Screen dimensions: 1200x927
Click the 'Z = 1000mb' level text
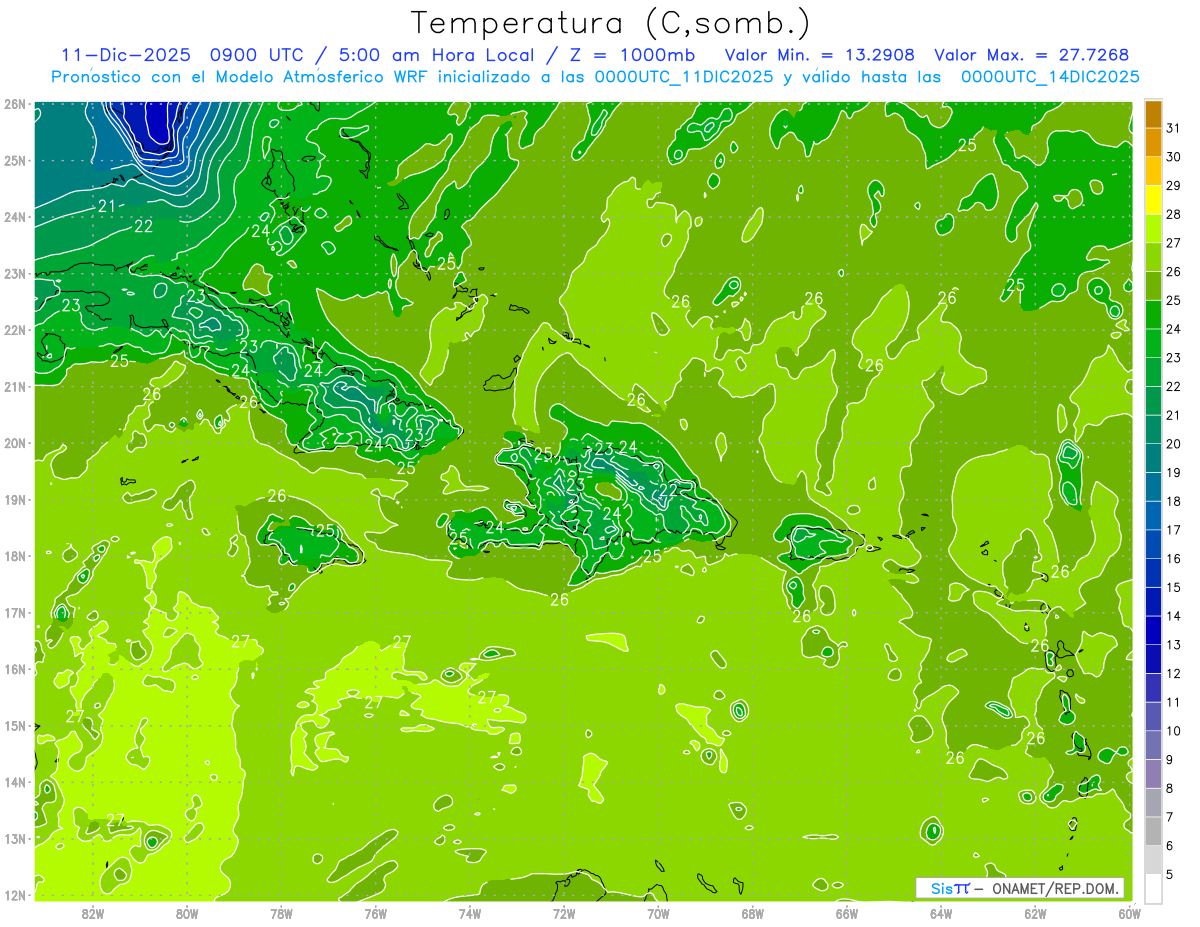click(631, 55)
